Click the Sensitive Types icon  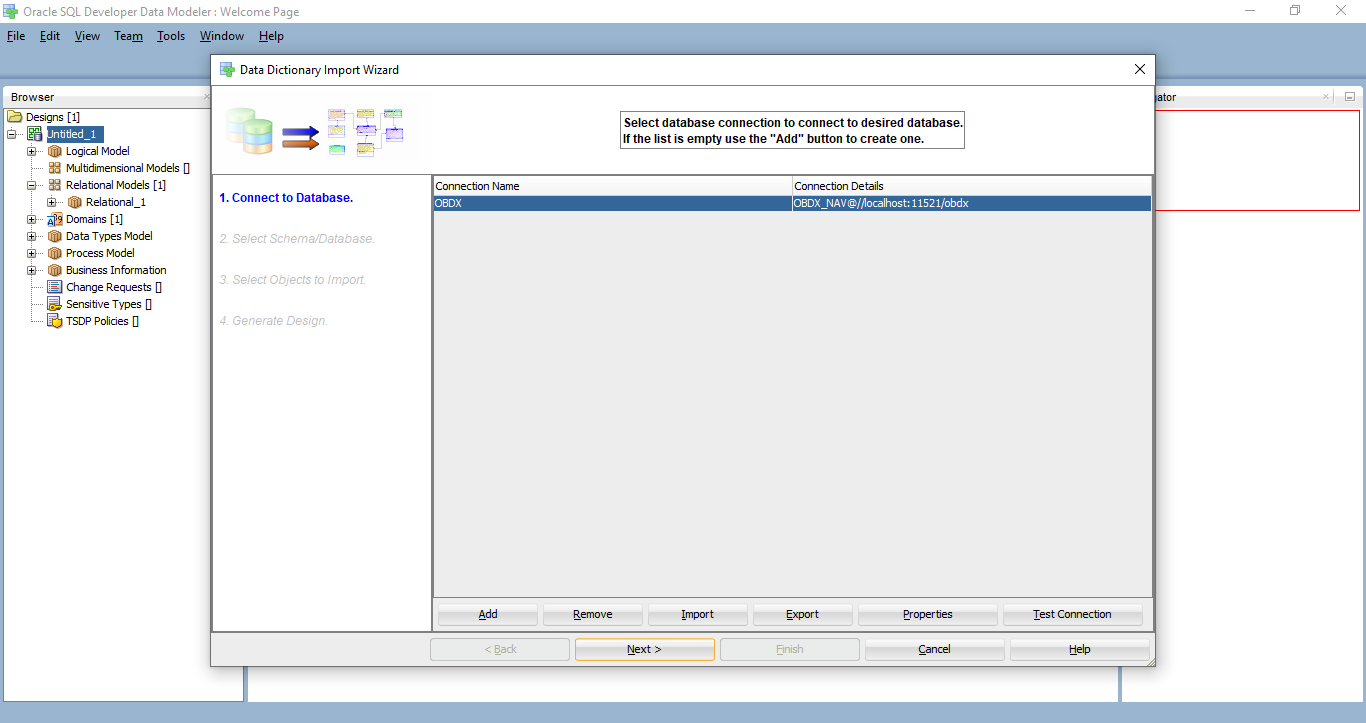pos(55,304)
